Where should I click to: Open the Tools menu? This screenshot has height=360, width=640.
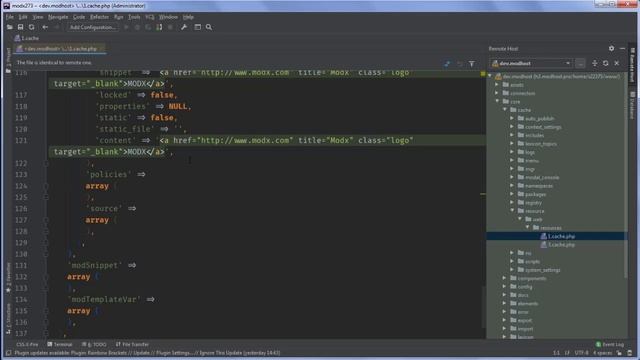point(134,17)
